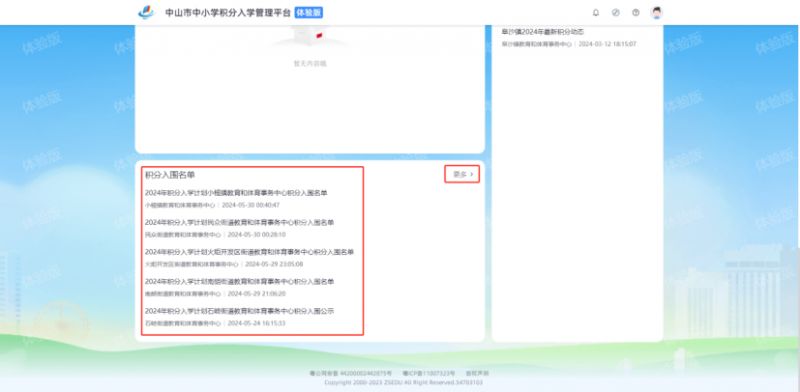Click the 粤ICP备 record number in footer
The height and width of the screenshot is (392, 800).
(x=429, y=374)
